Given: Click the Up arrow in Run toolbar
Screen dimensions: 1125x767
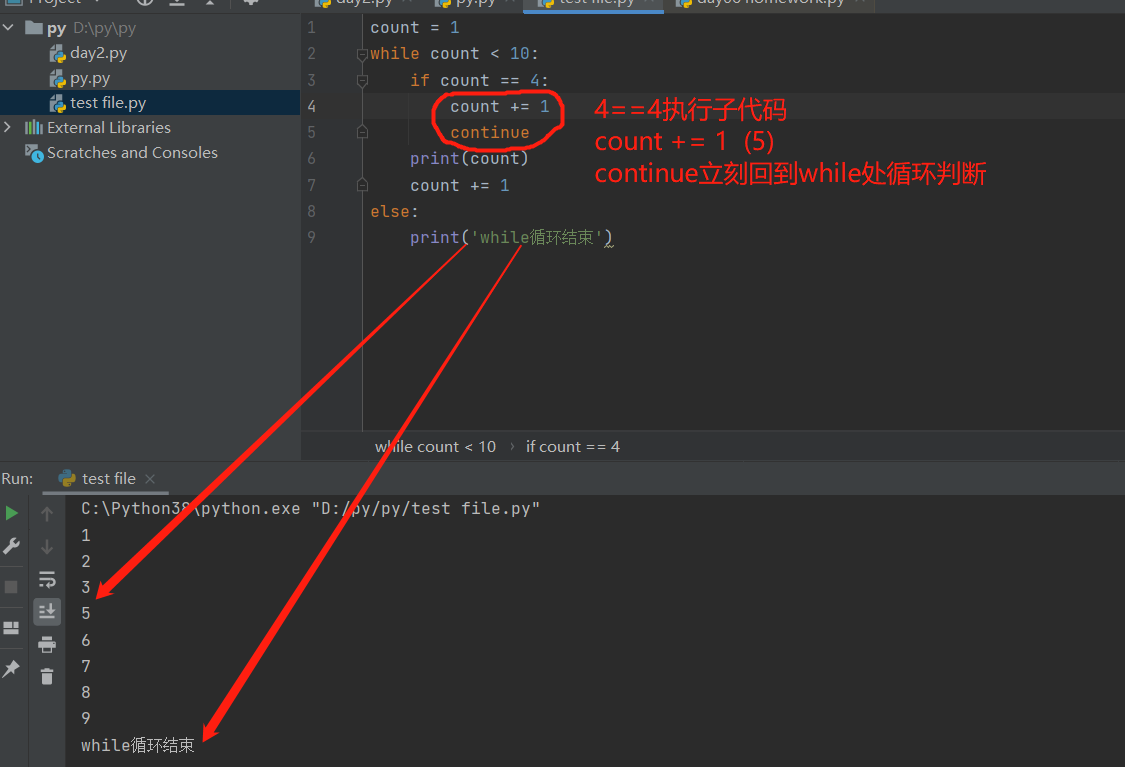Looking at the screenshot, I should (47, 514).
